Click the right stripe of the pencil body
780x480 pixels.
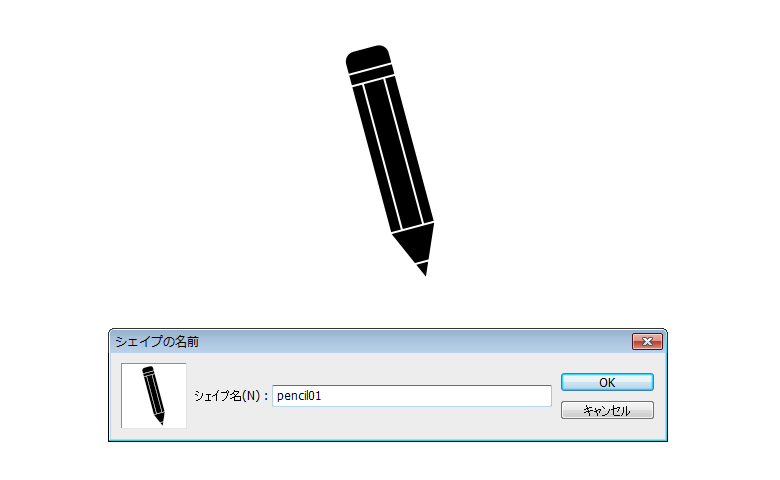(x=410, y=149)
